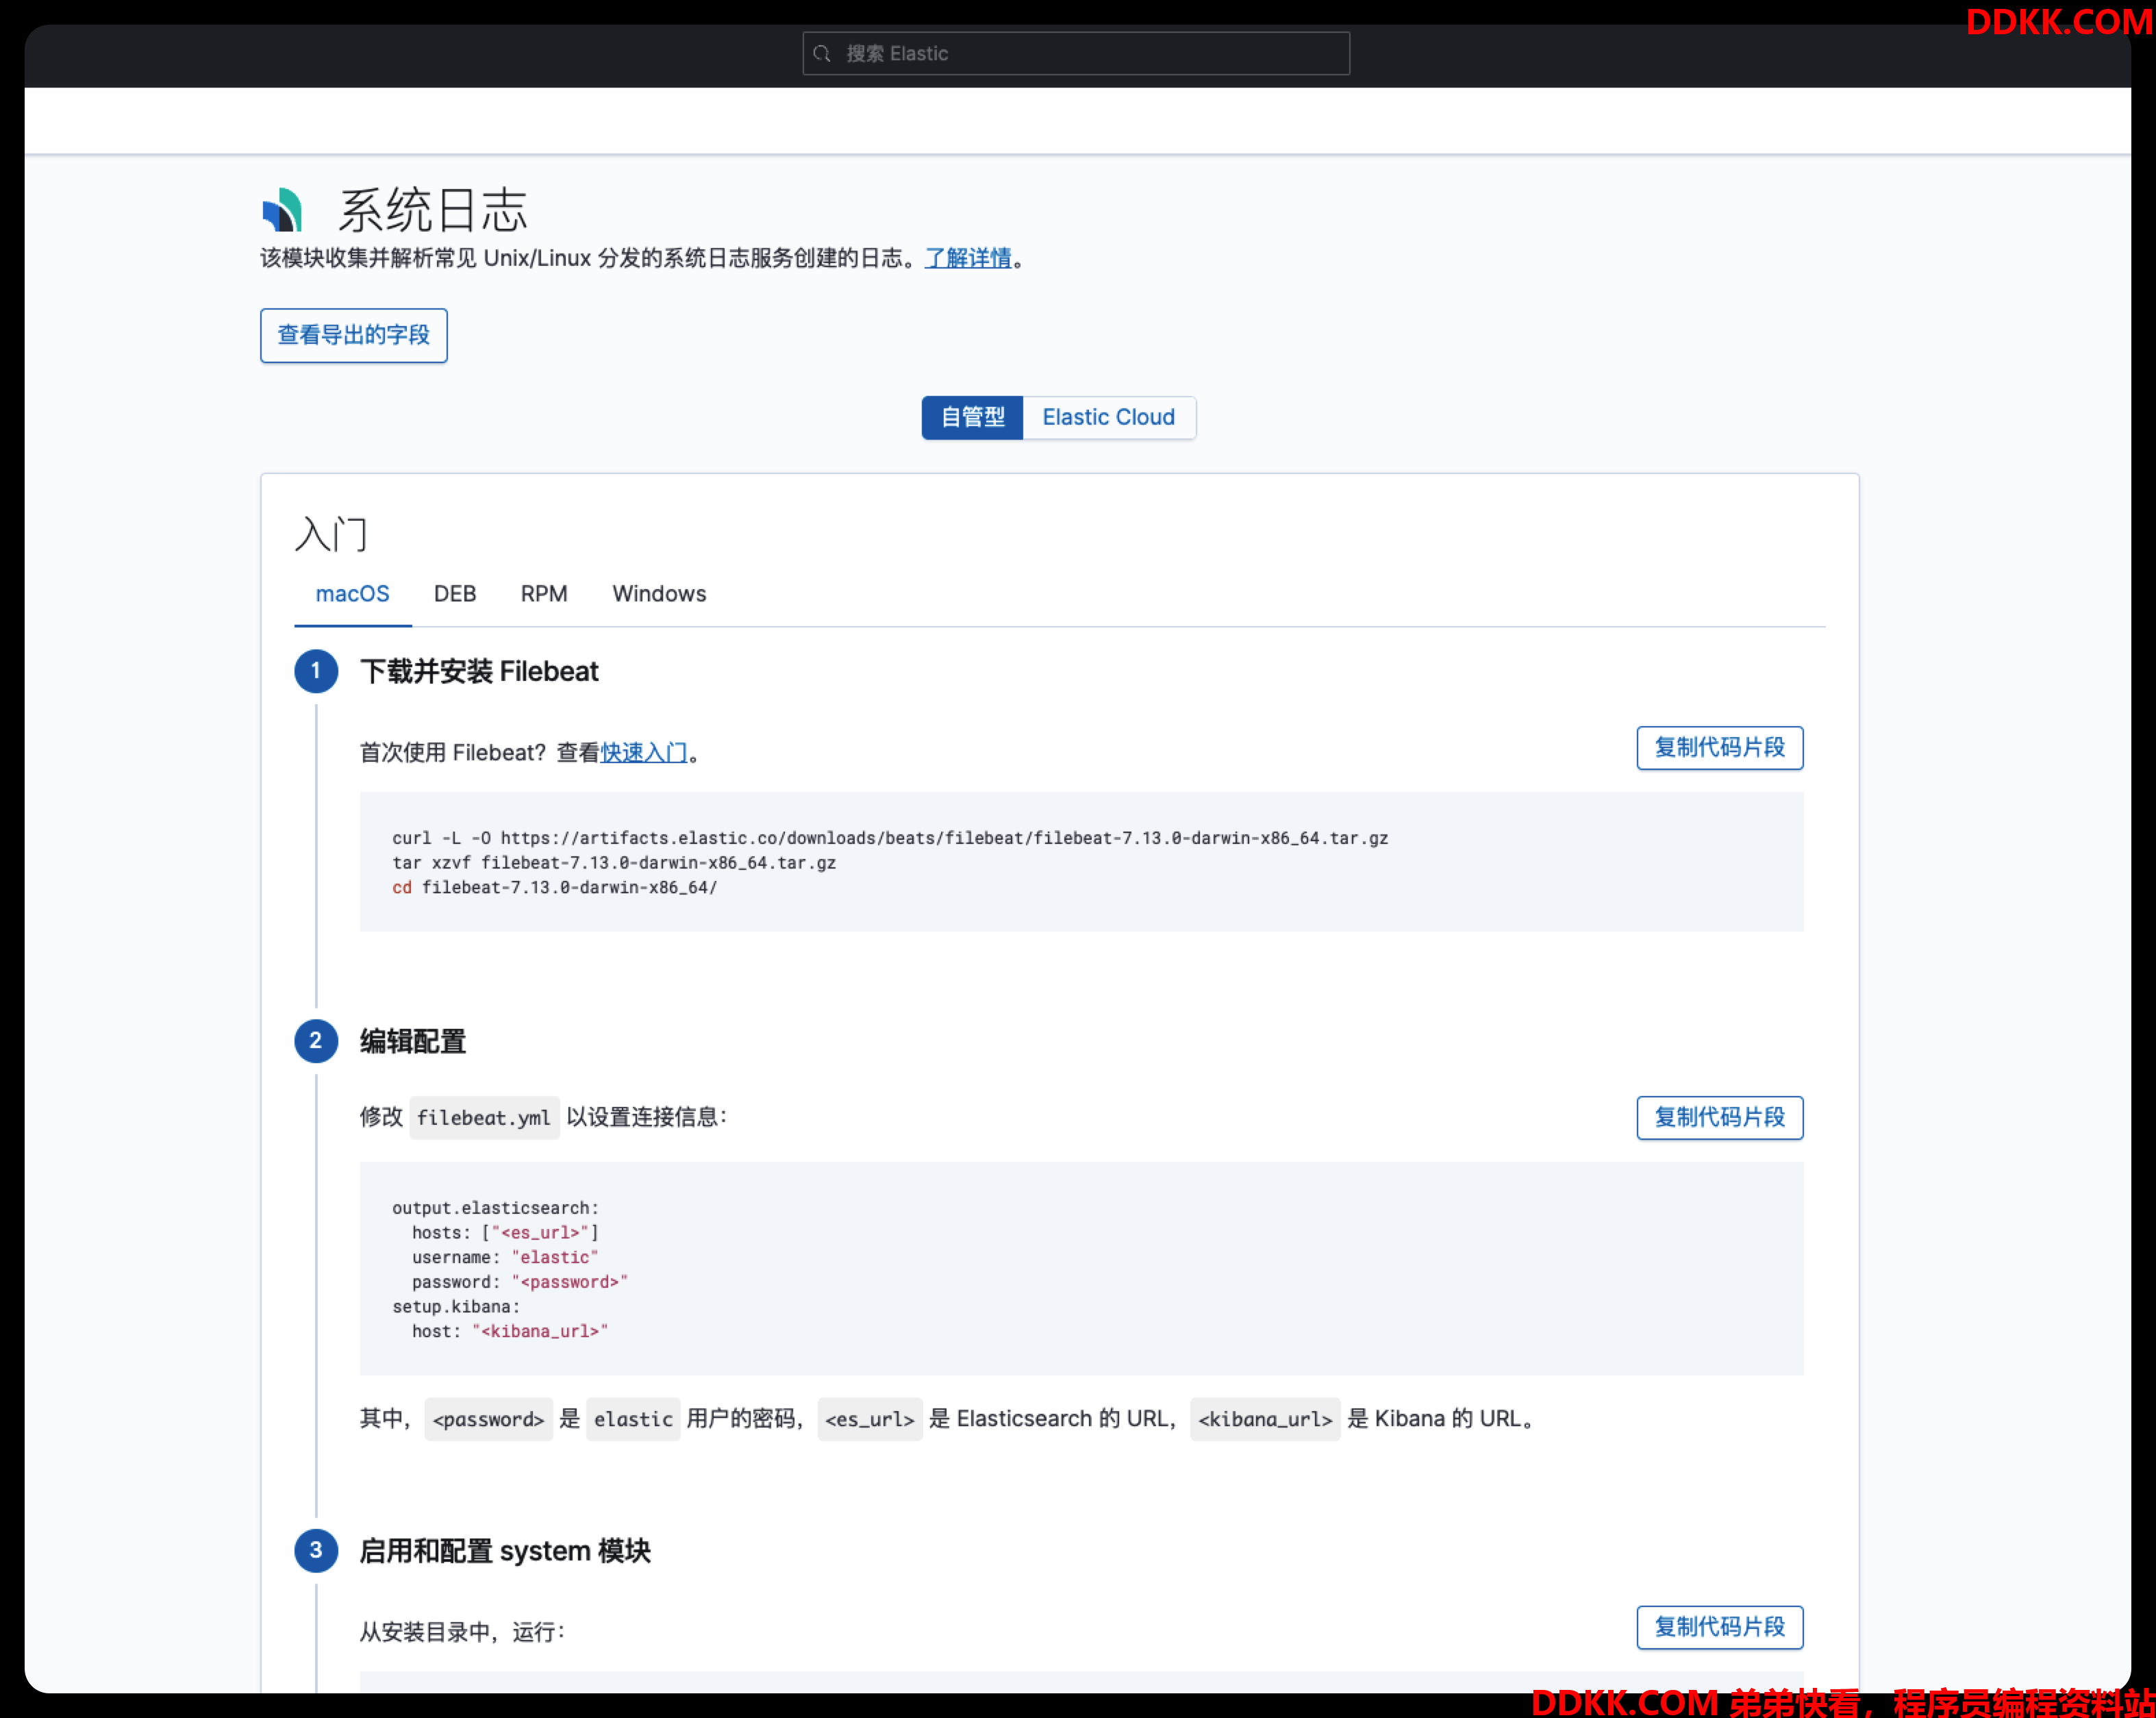Click the inline <kibana_url> code label
The height and width of the screenshot is (1718, 2156).
(1265, 1419)
